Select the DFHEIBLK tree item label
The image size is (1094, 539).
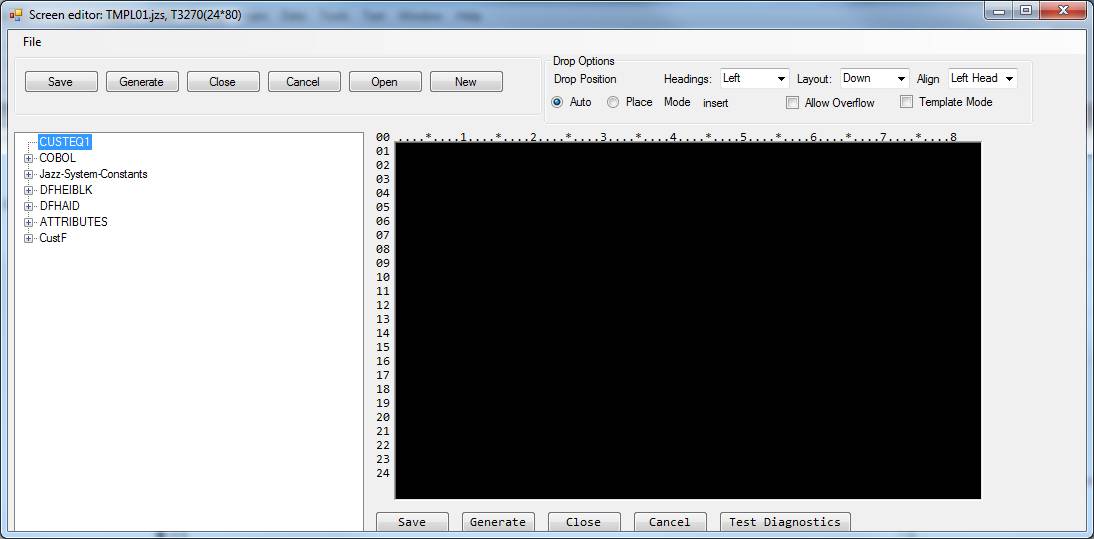(x=66, y=190)
